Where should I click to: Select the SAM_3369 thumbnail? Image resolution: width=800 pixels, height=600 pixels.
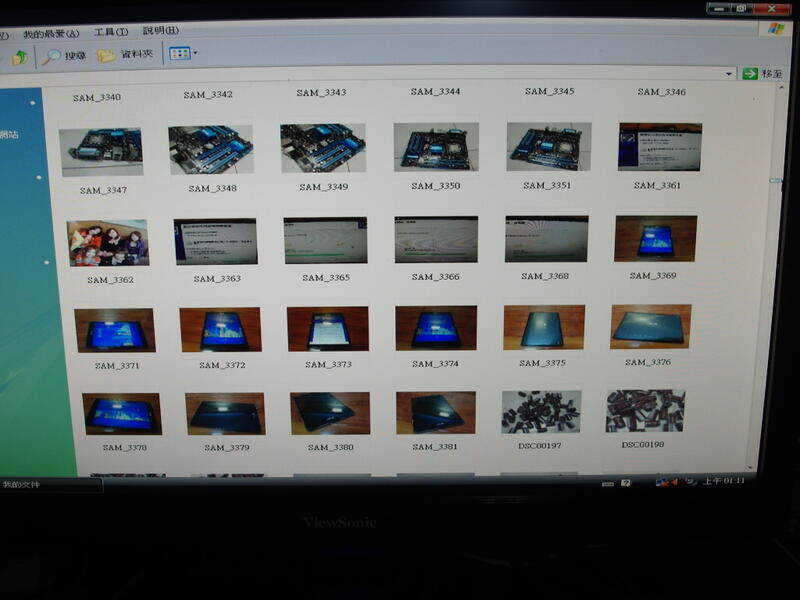(655, 239)
